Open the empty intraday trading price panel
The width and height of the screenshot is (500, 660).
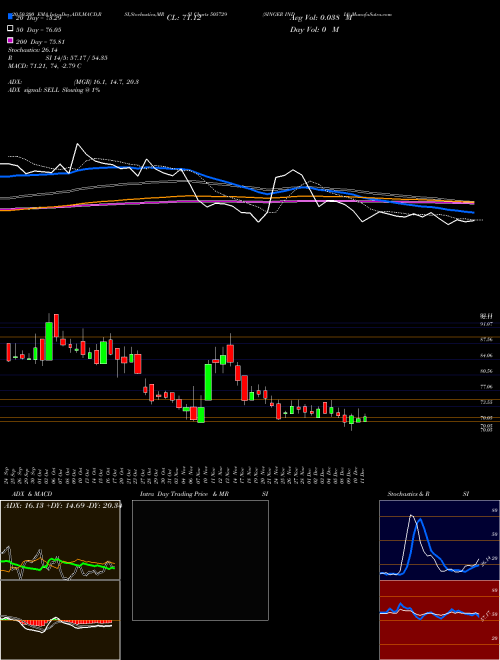click(x=200, y=560)
